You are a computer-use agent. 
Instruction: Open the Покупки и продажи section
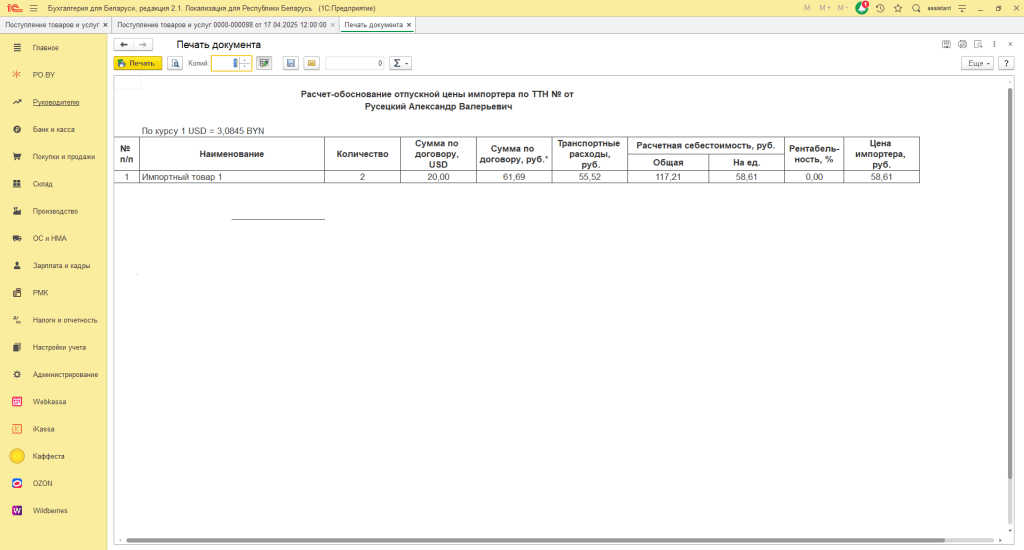click(x=64, y=157)
